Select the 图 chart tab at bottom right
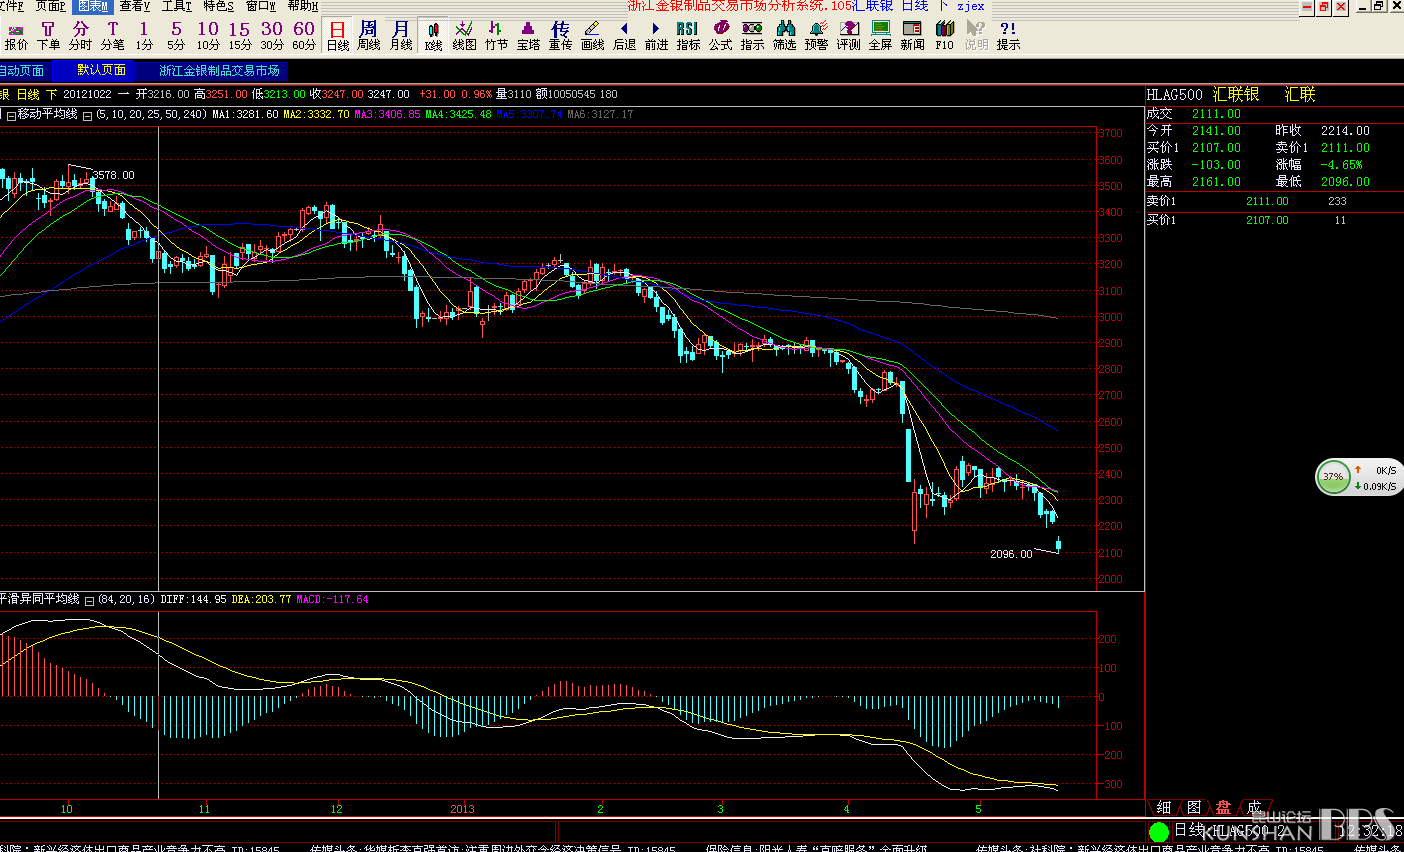This screenshot has width=1404, height=852. pos(1194,807)
